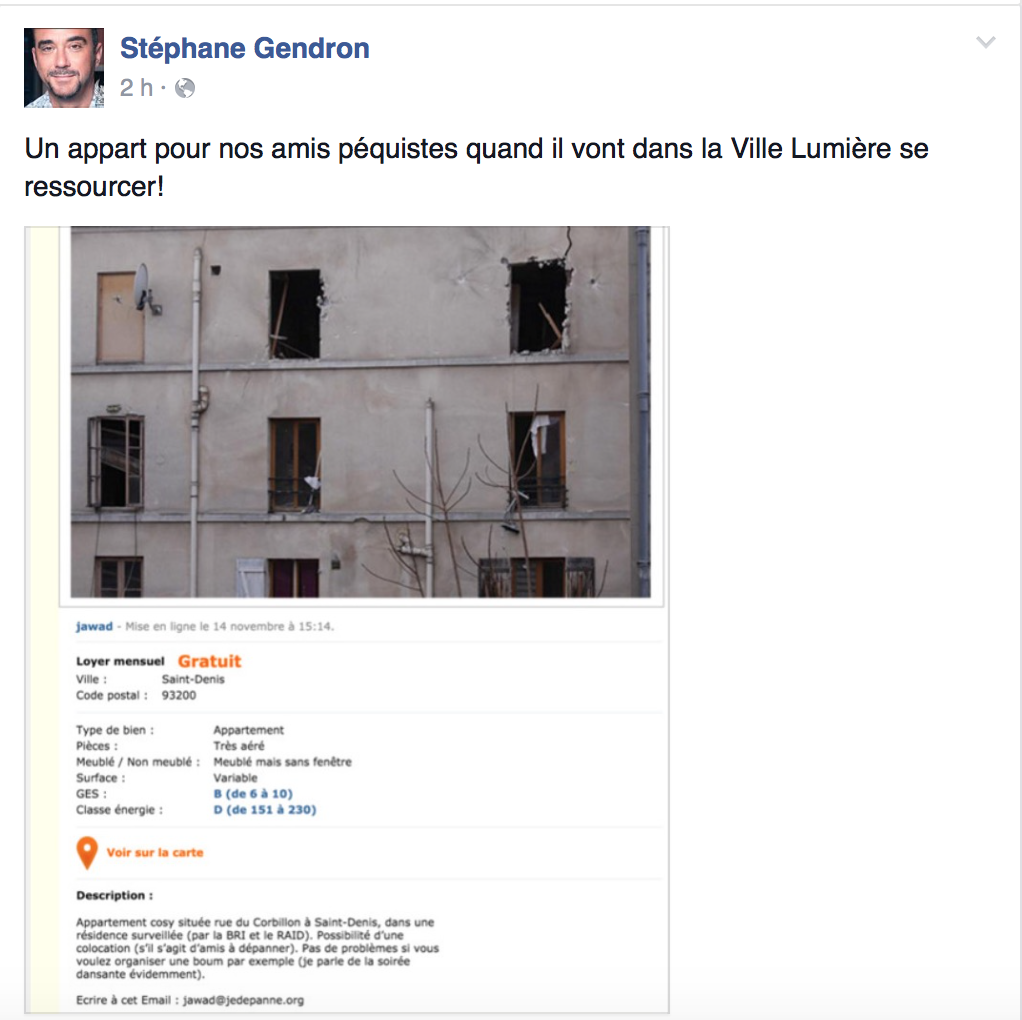Click the Appartement cosy description paragraph
The height and width of the screenshot is (1020, 1022).
pos(257,948)
